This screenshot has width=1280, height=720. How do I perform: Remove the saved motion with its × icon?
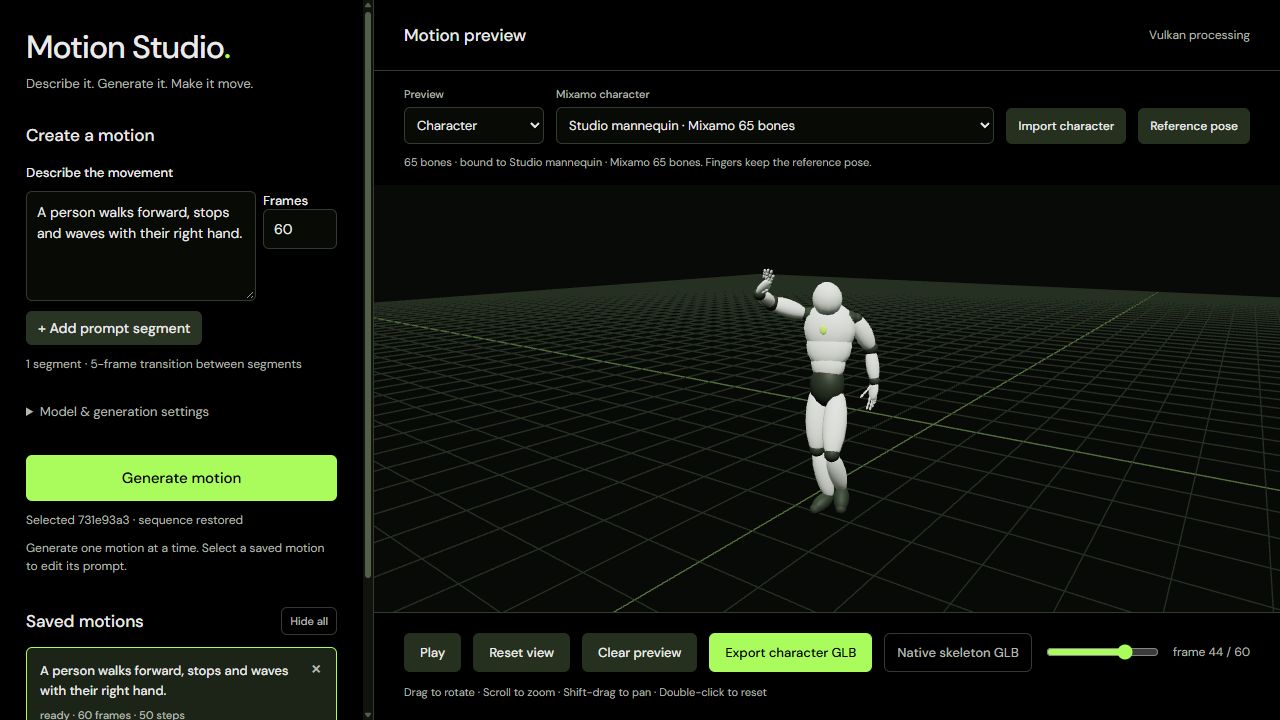click(316, 669)
